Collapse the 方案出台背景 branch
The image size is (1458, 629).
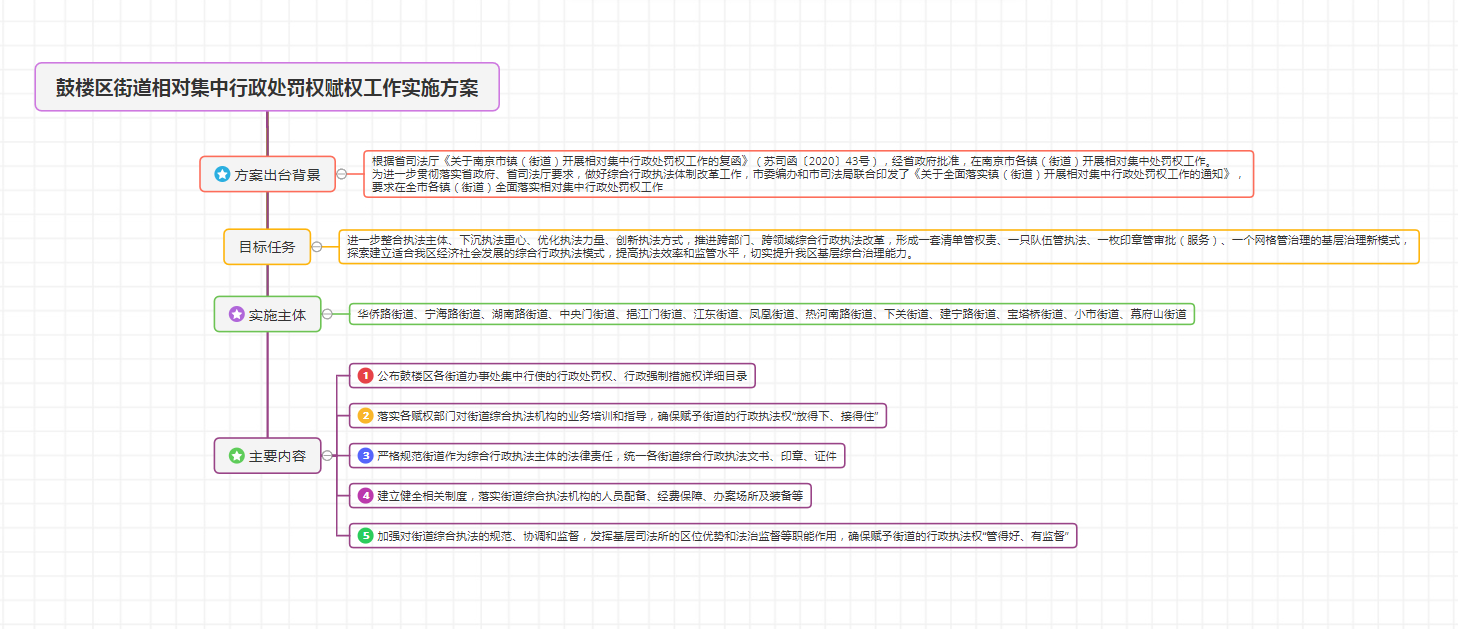(x=342, y=174)
